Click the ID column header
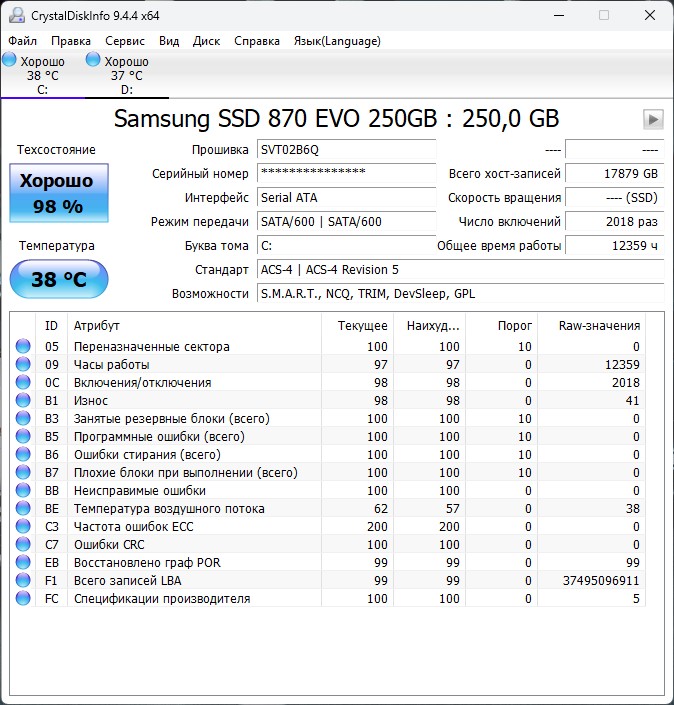The height and width of the screenshot is (705, 674). [51, 326]
